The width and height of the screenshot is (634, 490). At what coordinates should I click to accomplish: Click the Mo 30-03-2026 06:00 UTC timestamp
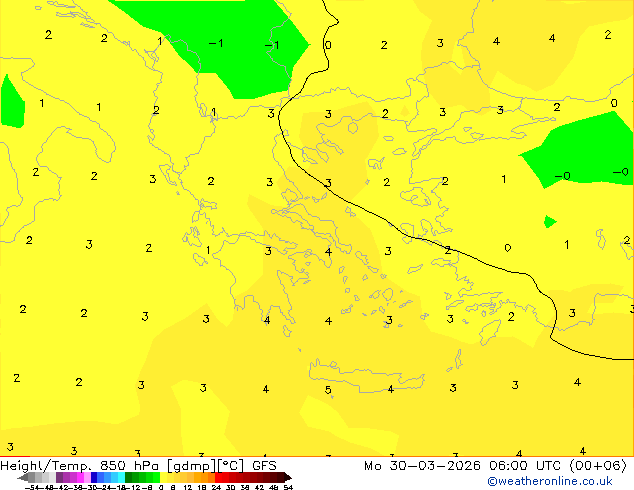495,466
